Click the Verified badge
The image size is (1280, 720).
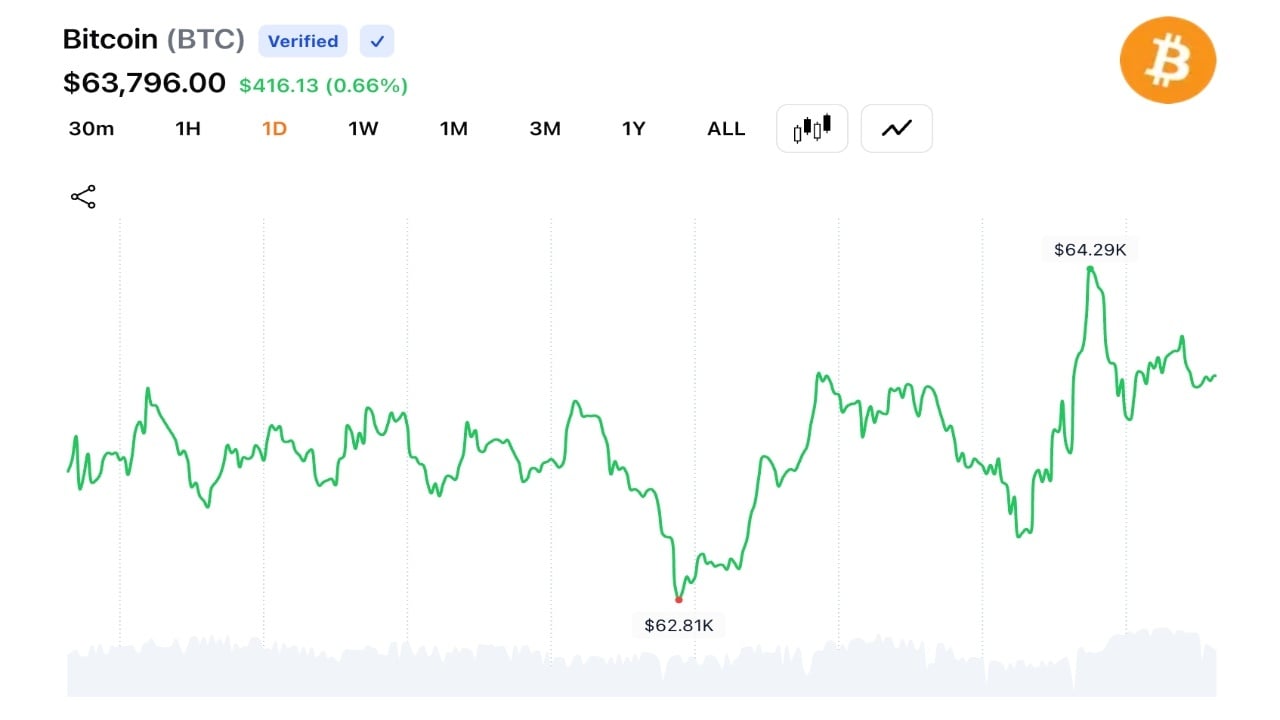click(x=303, y=41)
